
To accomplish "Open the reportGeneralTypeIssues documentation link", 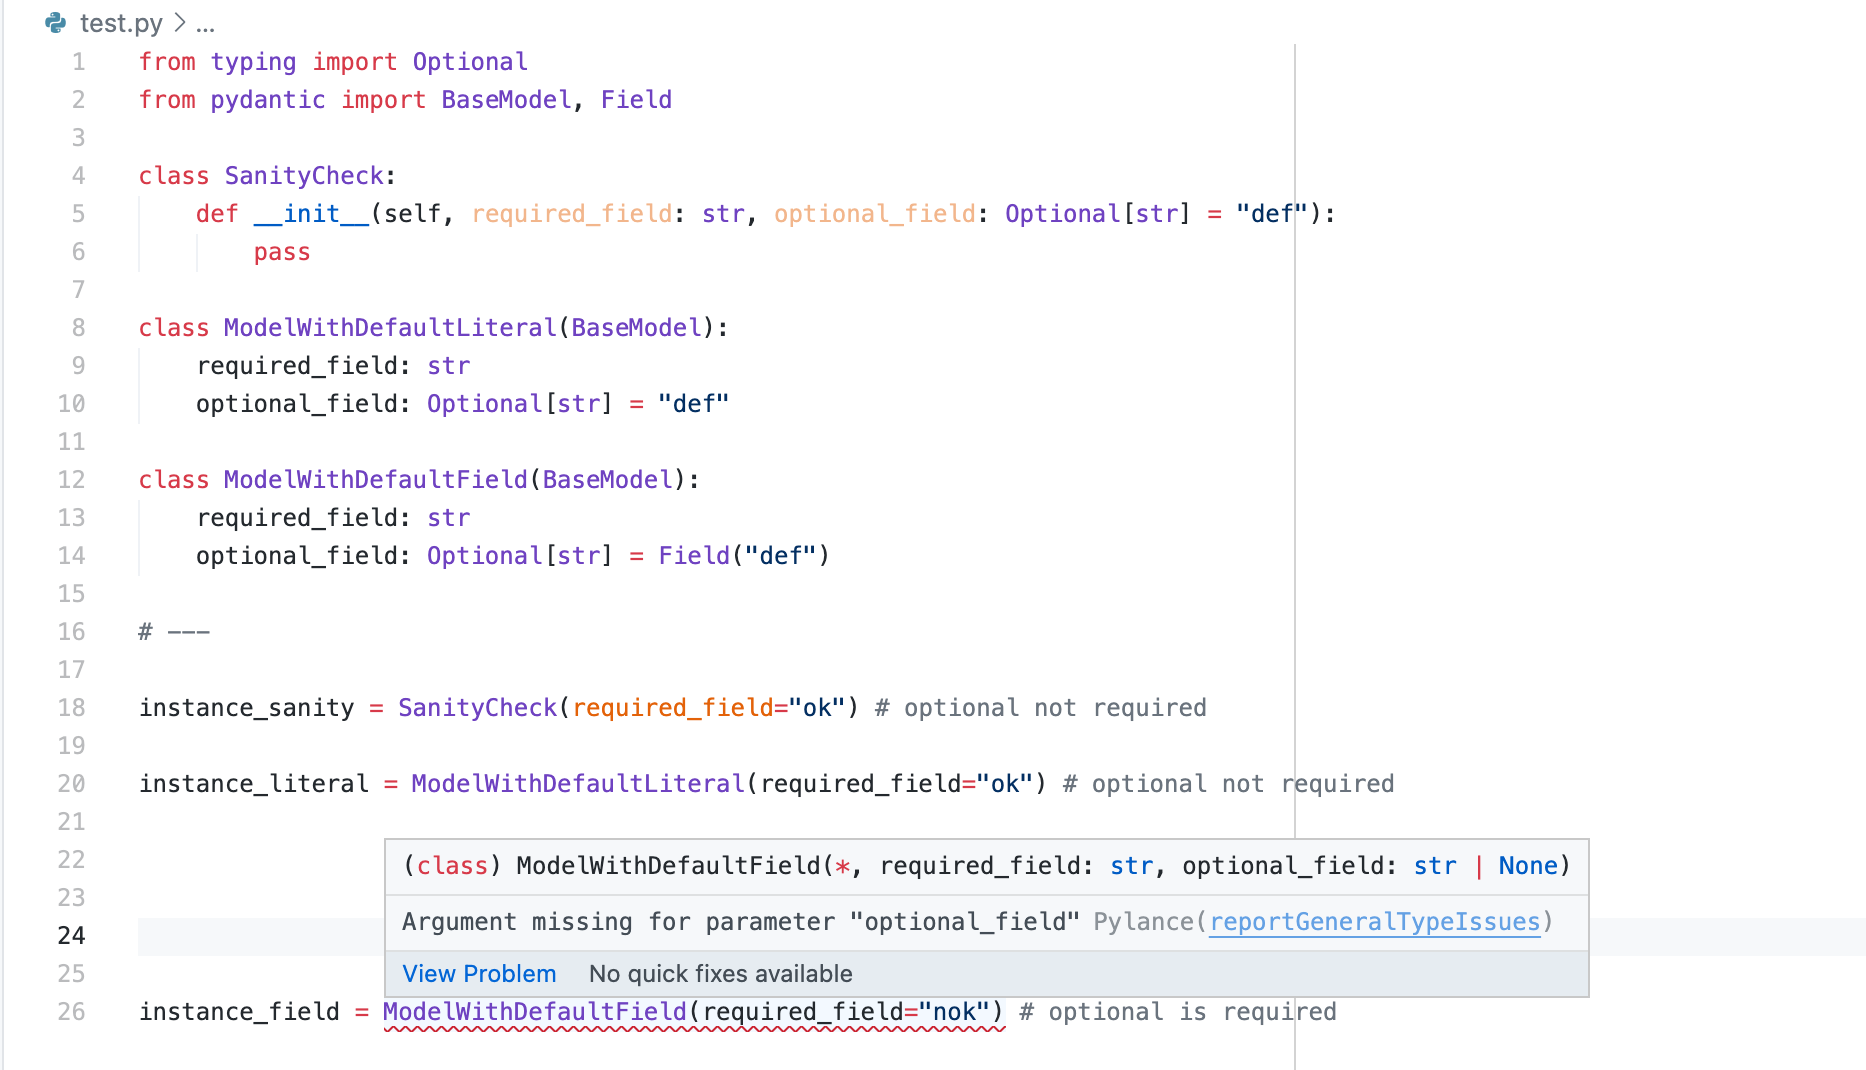I will coord(1374,921).
